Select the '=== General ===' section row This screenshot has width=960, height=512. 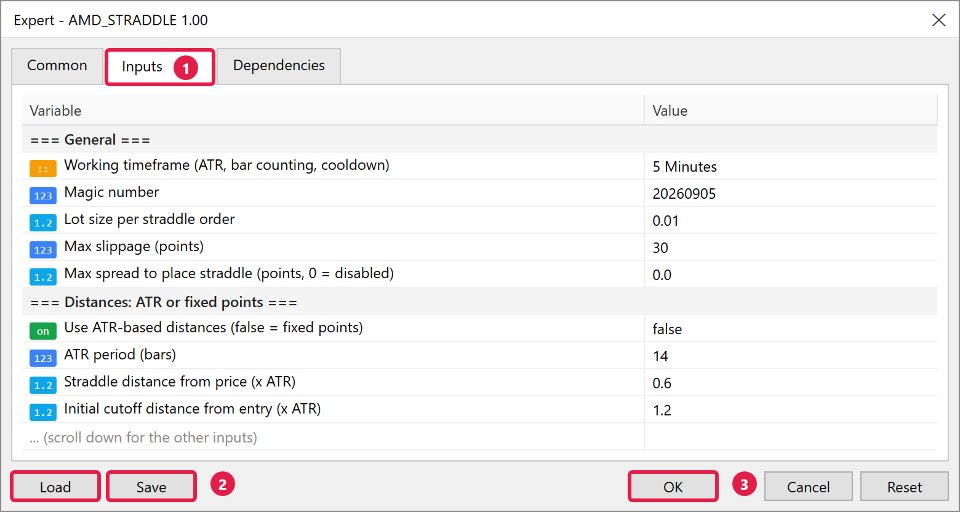[x=479, y=140]
